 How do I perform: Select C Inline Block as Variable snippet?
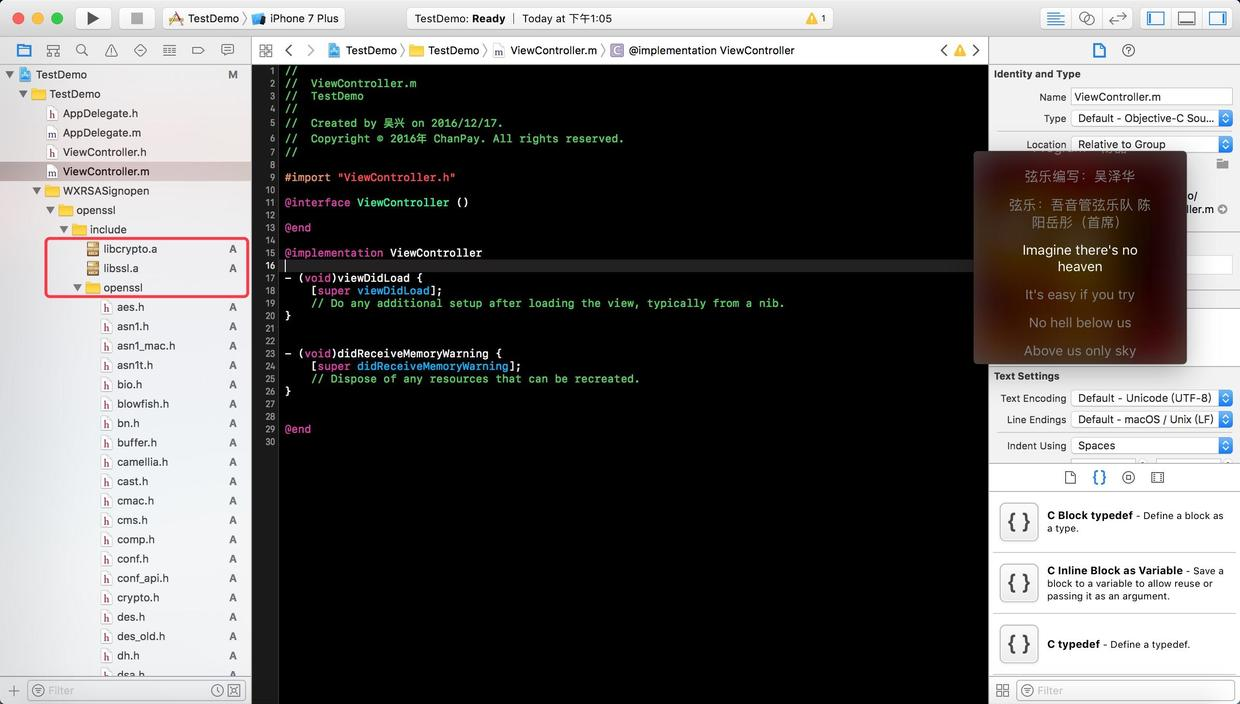pos(1114,582)
